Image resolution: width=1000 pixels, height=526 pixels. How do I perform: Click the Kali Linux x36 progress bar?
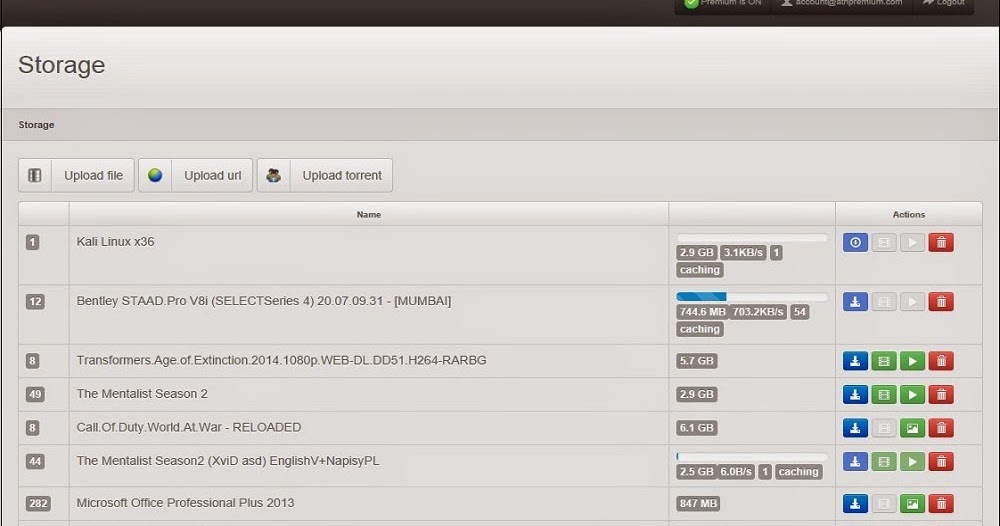point(752,238)
